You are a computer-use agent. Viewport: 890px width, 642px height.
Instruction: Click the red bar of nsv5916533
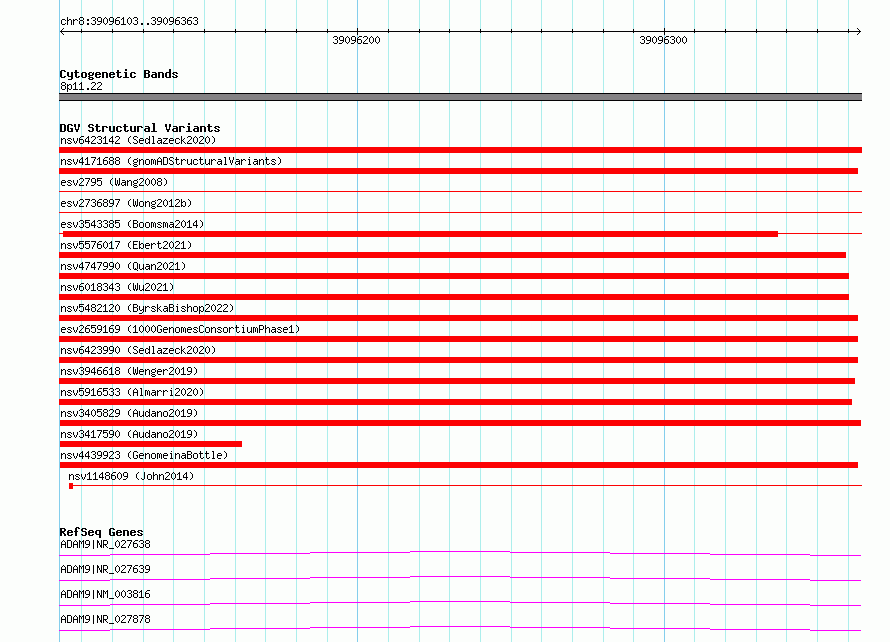(x=456, y=402)
